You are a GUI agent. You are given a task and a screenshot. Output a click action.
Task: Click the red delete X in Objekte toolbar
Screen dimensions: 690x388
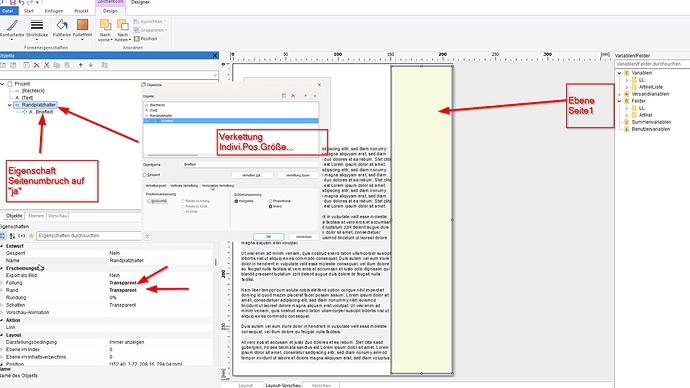[37, 65]
